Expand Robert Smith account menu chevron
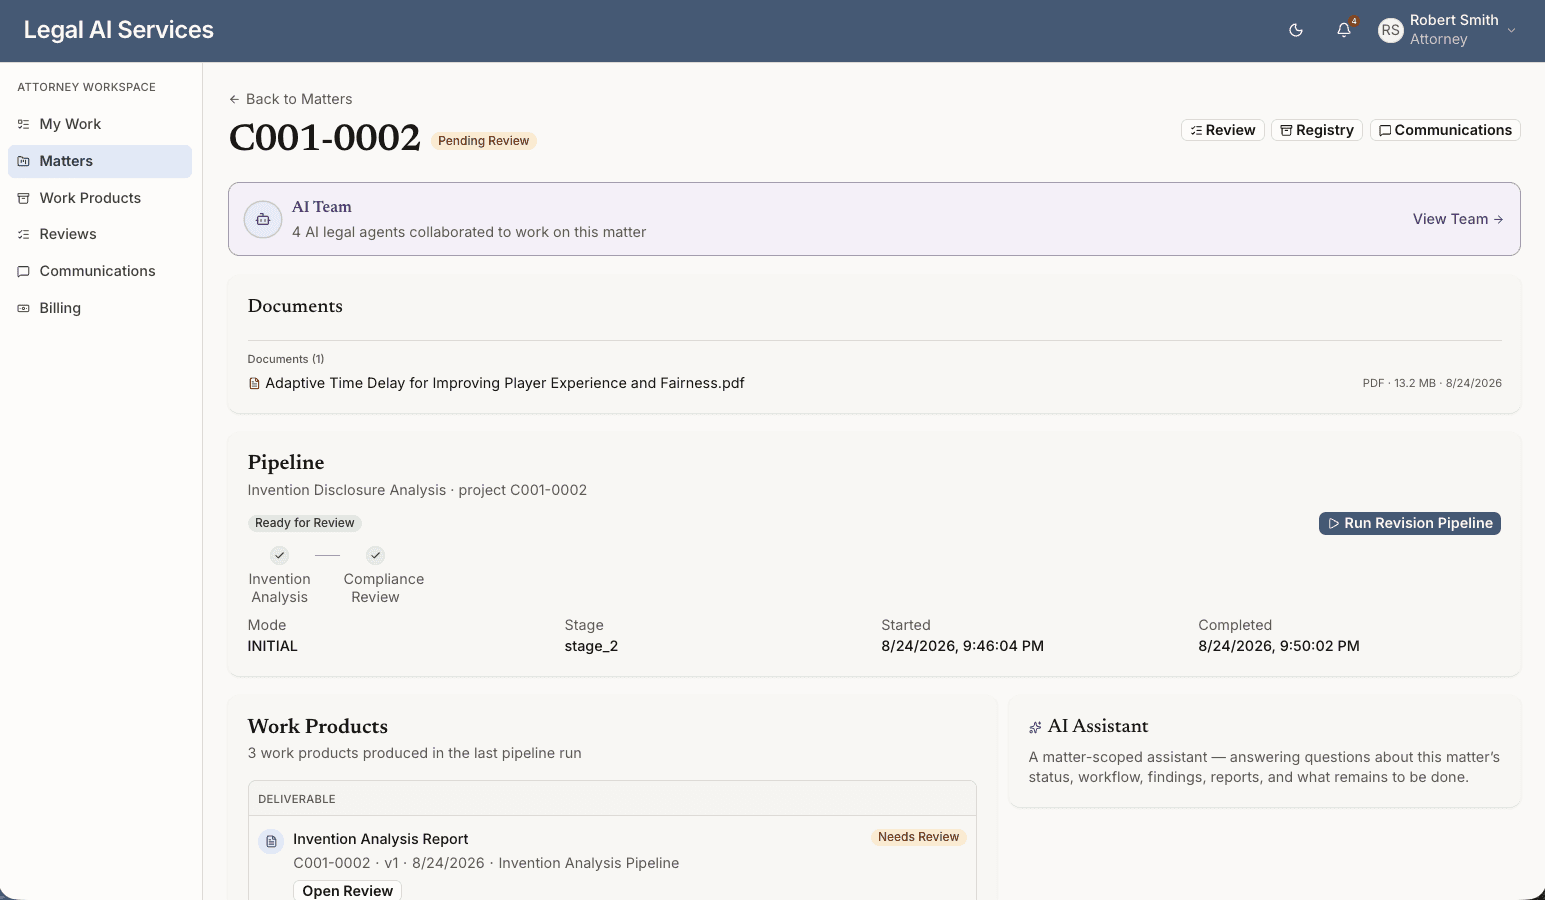Viewport: 1545px width, 900px height. click(1512, 30)
